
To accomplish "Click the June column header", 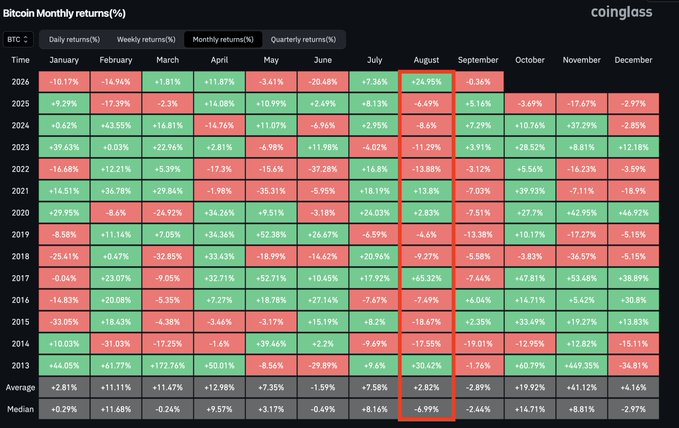I will click(323, 60).
